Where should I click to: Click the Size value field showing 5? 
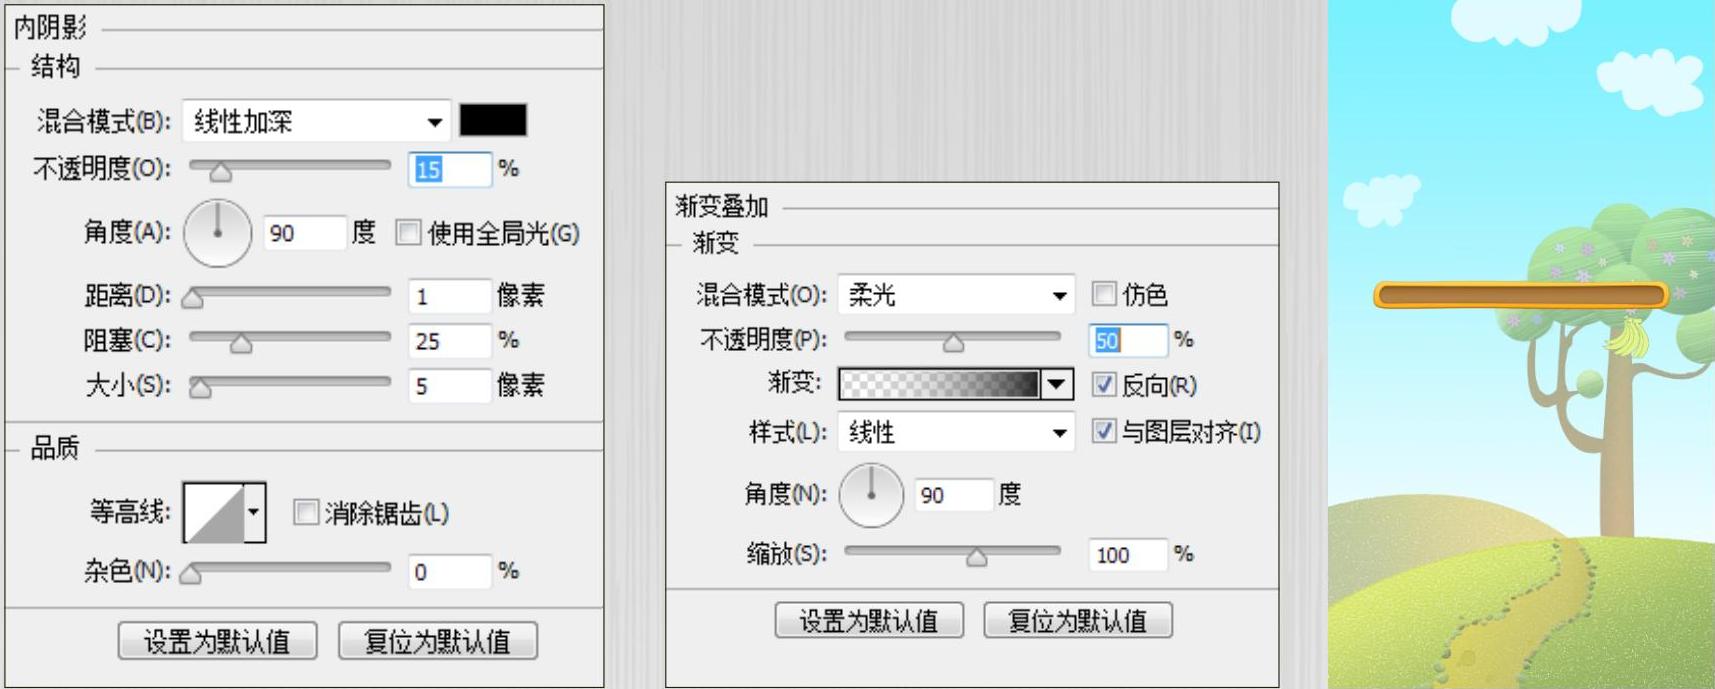tap(450, 386)
